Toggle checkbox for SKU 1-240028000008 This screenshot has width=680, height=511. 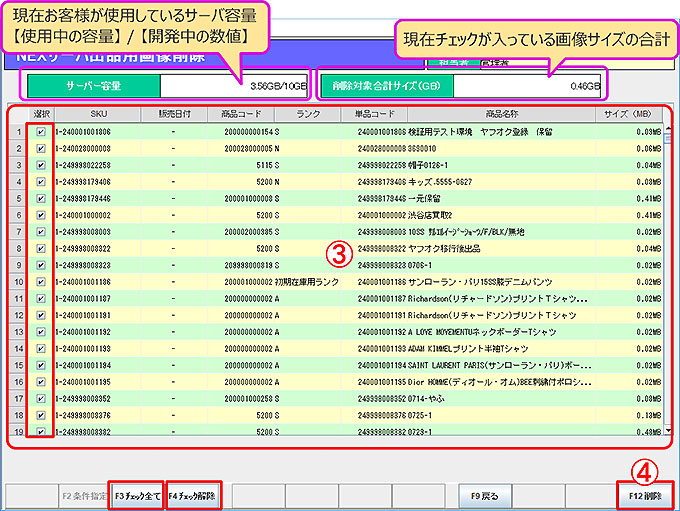pos(41,148)
